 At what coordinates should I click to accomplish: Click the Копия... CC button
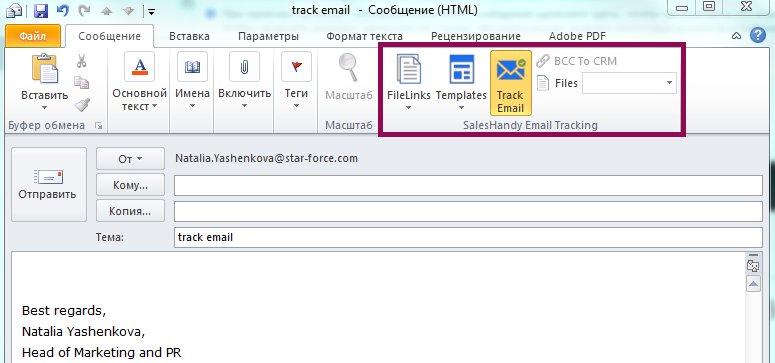pos(130,211)
